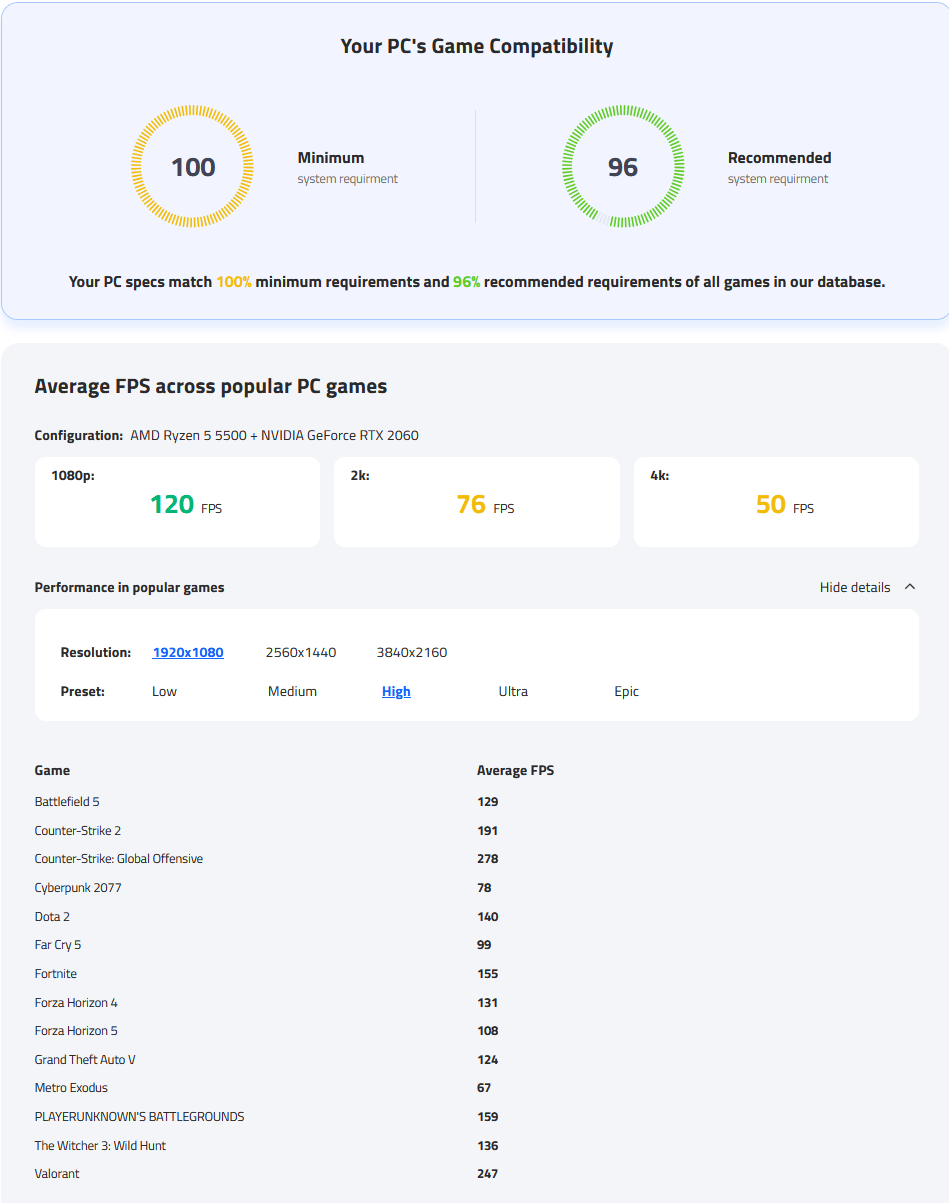The image size is (949, 1203).
Task: Click the 67 FPS value for Metro Exodus
Action: click(484, 1088)
